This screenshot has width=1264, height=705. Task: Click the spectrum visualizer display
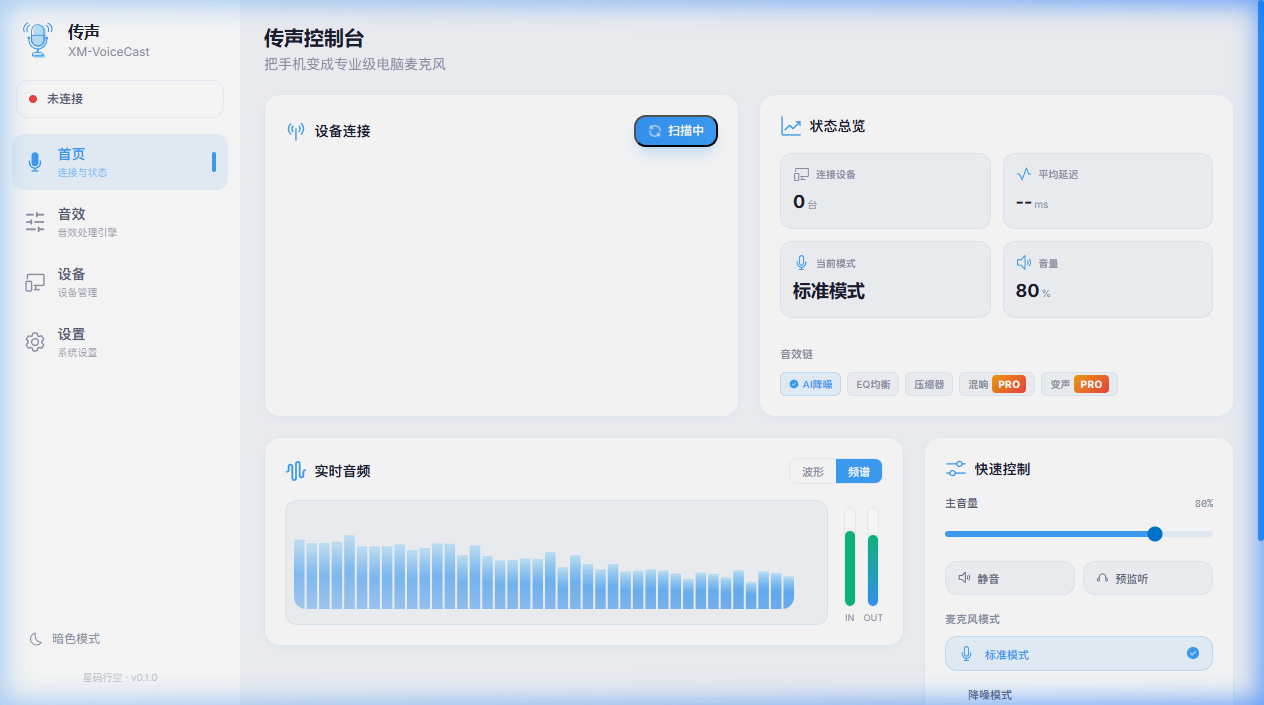pos(556,562)
